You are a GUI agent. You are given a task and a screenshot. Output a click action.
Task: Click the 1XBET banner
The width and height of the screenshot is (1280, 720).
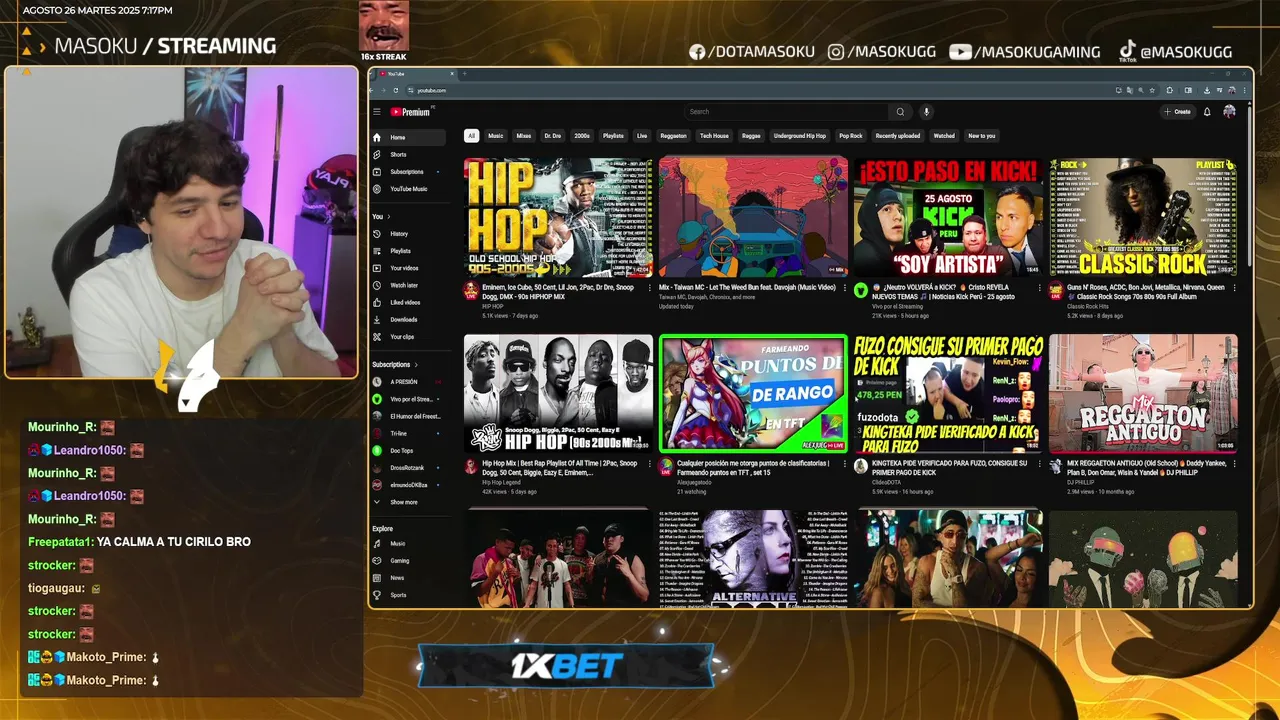click(x=567, y=666)
